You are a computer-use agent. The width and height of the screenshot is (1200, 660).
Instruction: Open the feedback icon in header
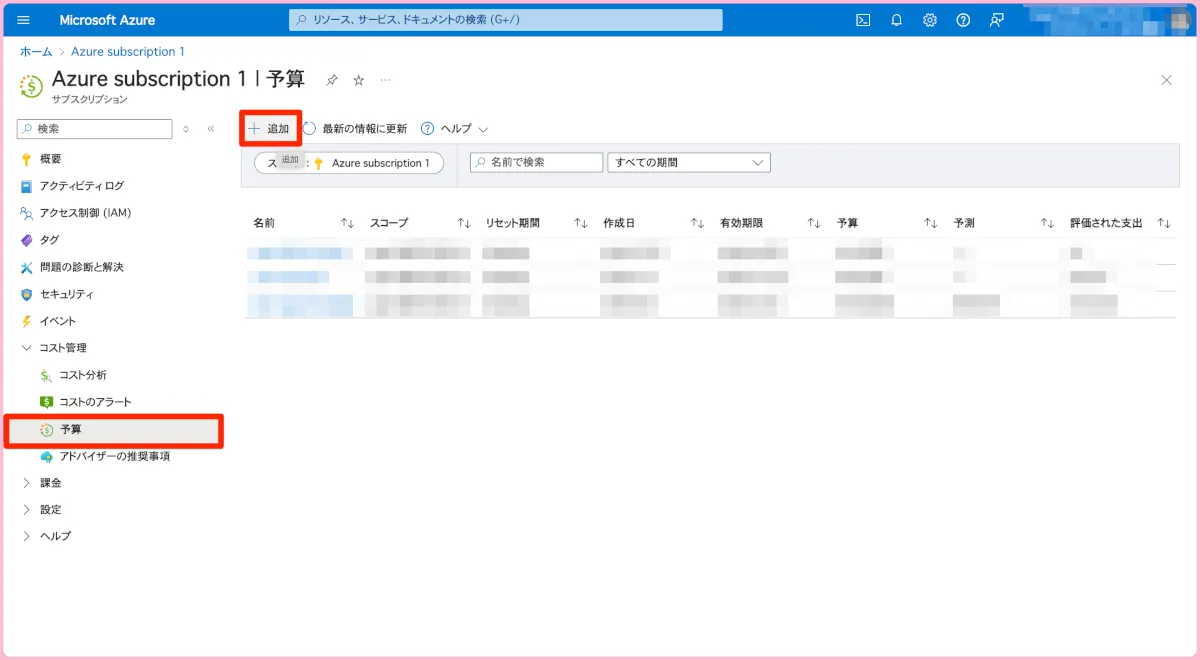996,20
